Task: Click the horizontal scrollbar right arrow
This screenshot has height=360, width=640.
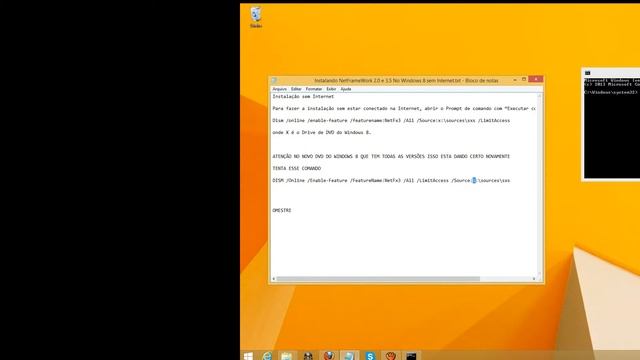Action: pos(534,279)
